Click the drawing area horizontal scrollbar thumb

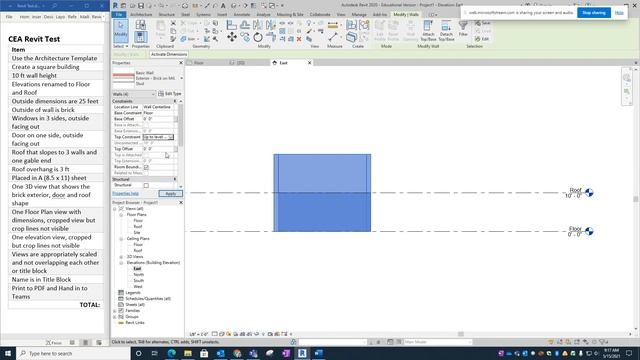tap(460, 334)
